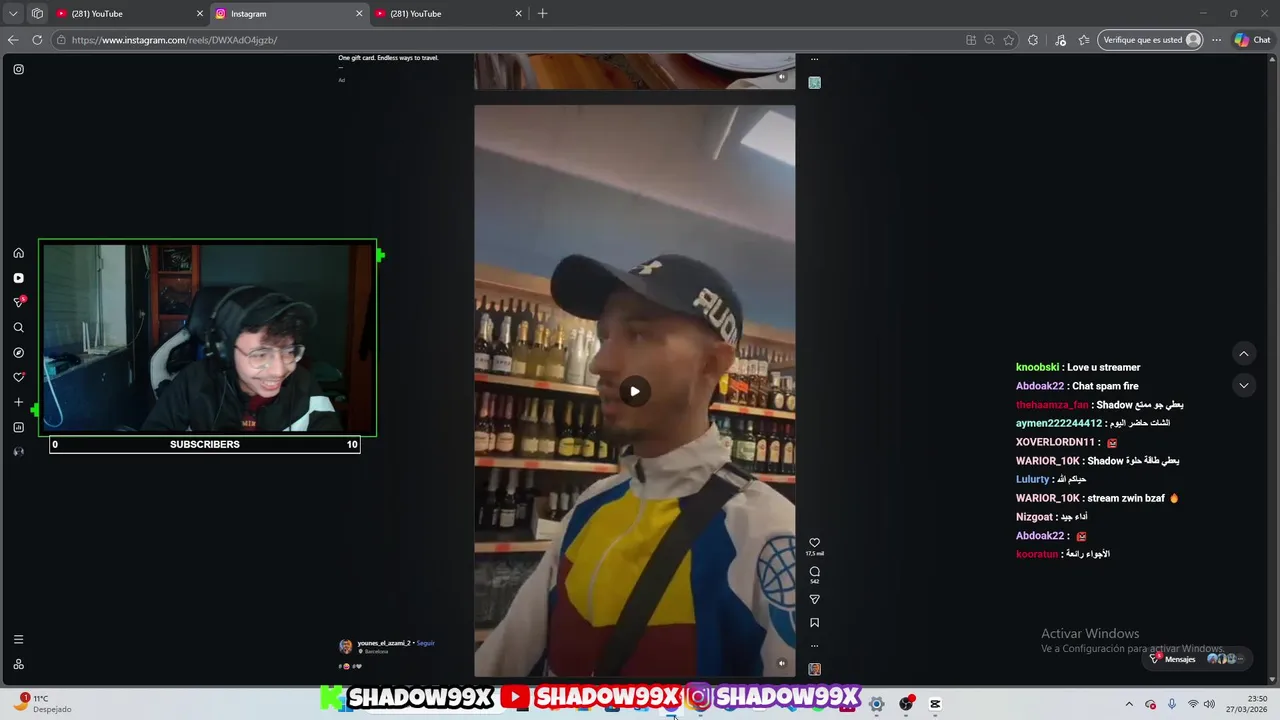The image size is (1280, 720).
Task: Open more options for previous reel above
Action: point(814,60)
